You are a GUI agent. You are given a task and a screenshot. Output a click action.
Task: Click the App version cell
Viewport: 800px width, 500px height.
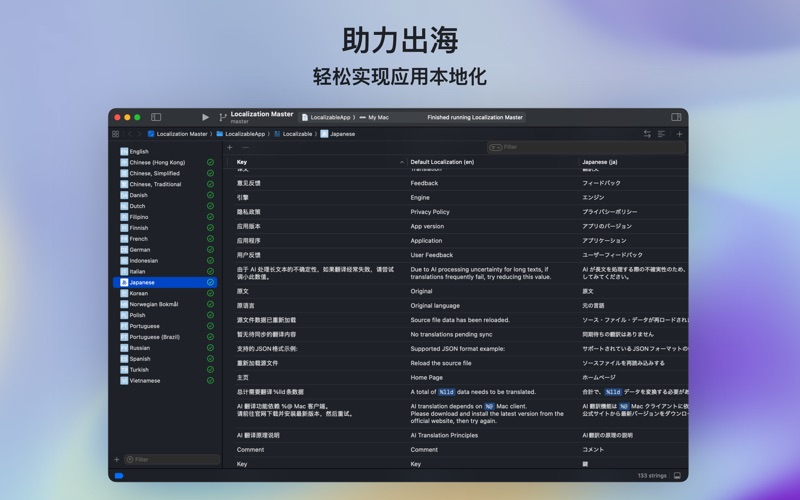(427, 226)
